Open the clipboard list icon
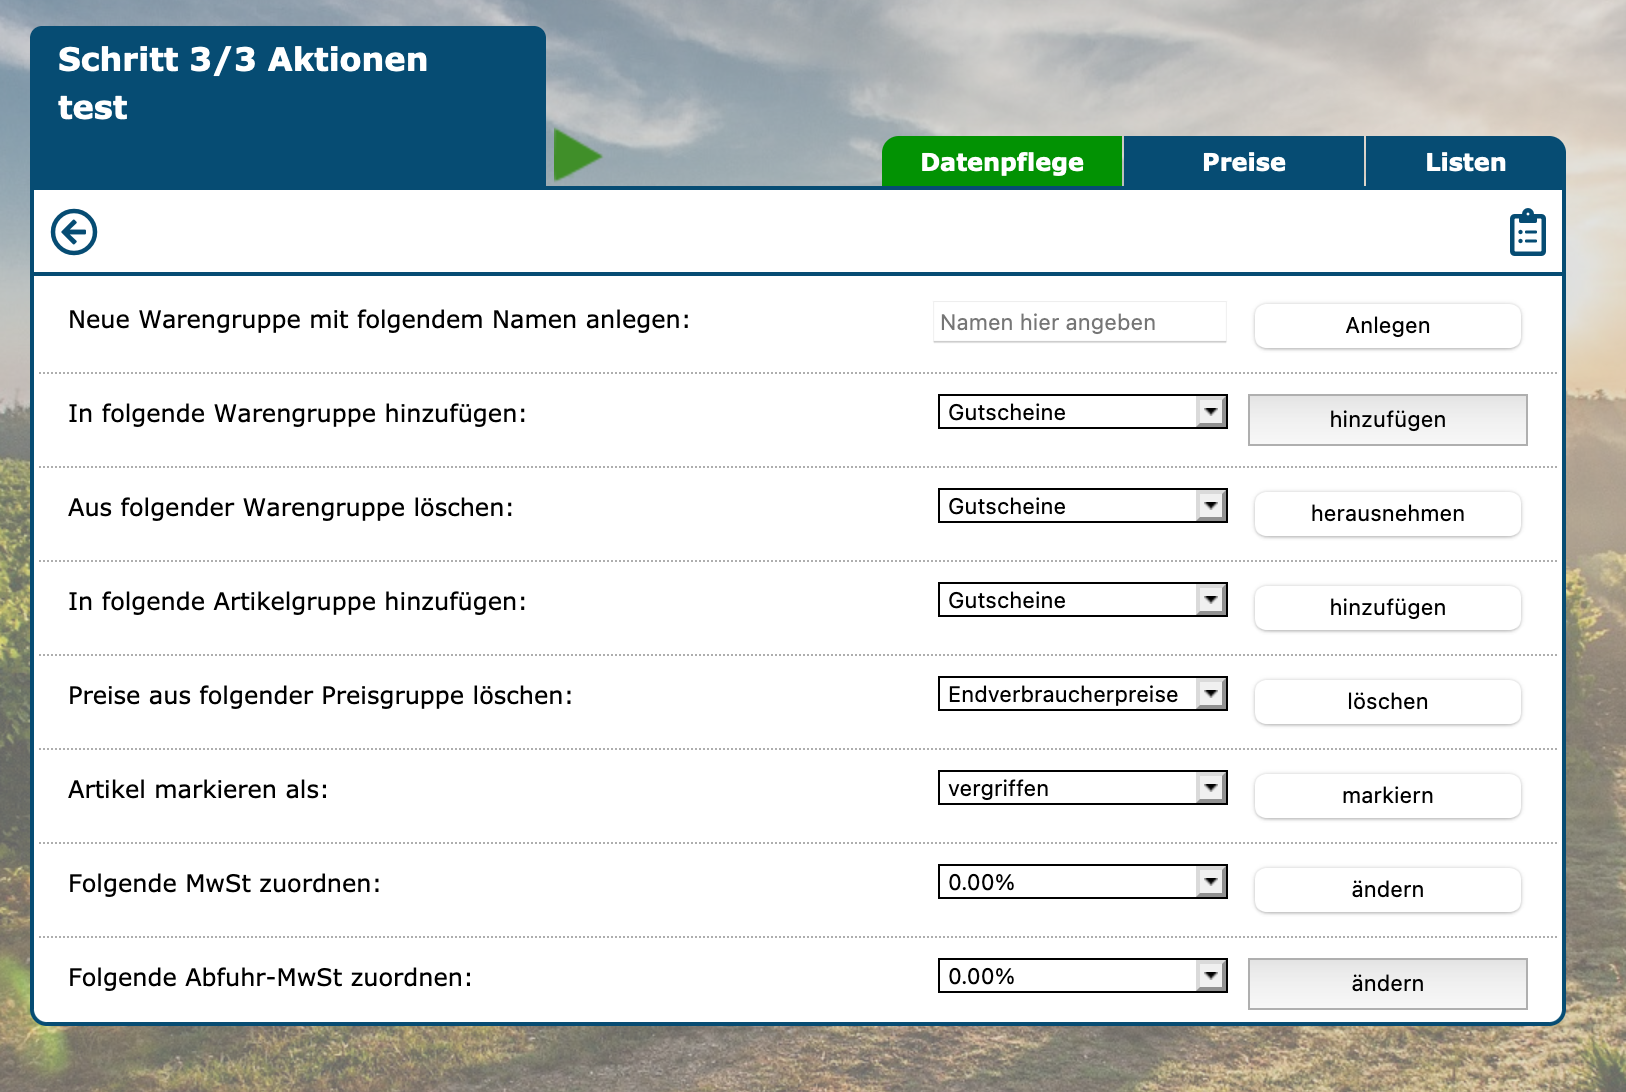 coord(1527,233)
